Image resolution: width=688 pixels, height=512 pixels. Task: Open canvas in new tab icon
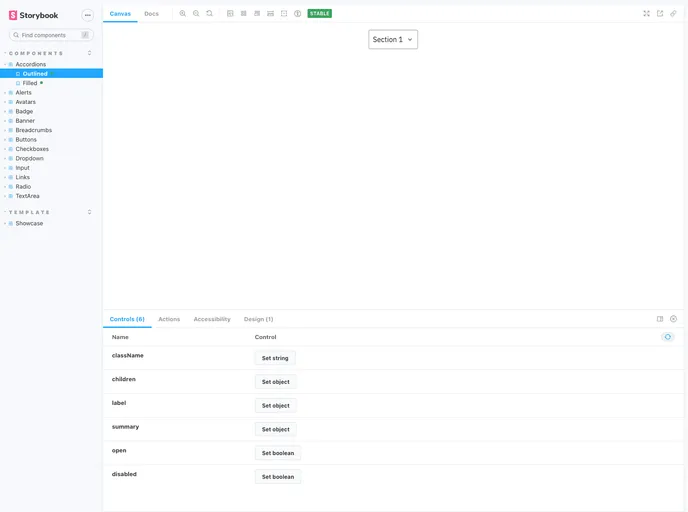point(660,14)
